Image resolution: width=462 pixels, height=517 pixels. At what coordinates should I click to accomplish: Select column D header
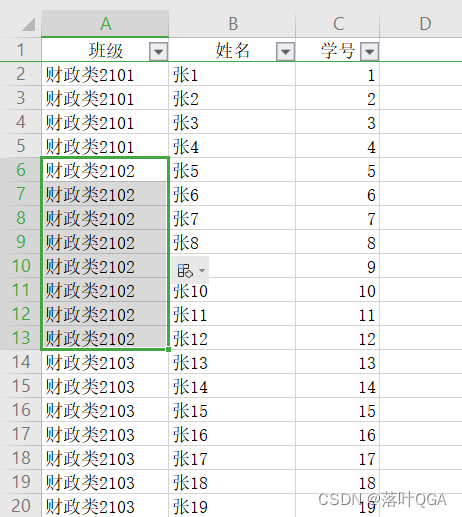[421, 24]
